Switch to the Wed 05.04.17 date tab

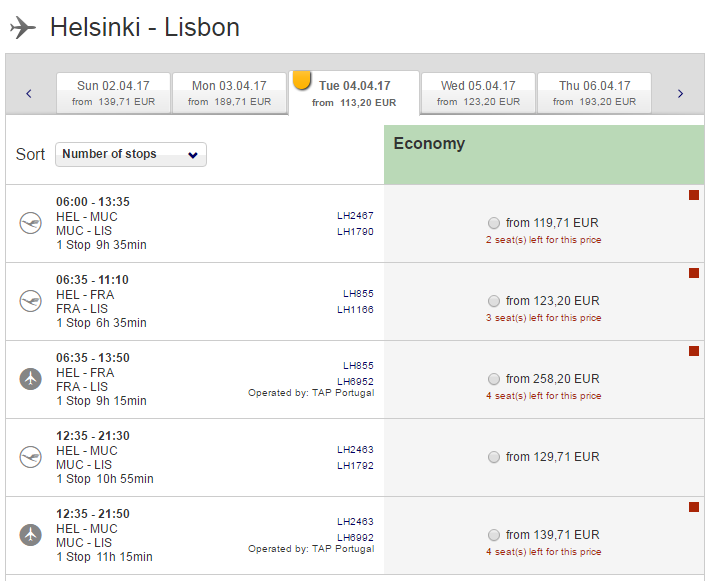point(478,93)
